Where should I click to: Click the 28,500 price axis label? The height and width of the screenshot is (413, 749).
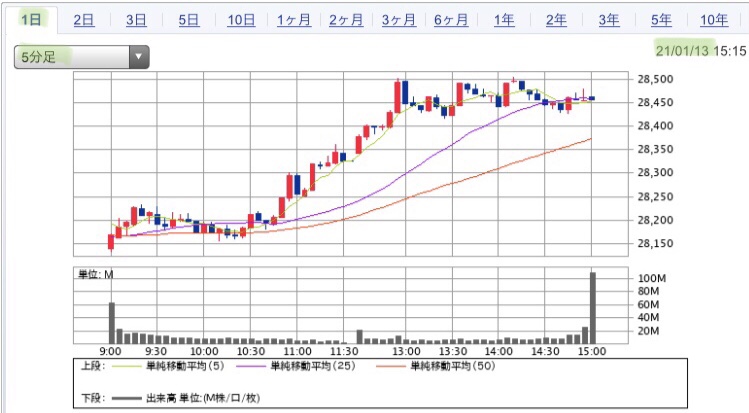(x=655, y=79)
